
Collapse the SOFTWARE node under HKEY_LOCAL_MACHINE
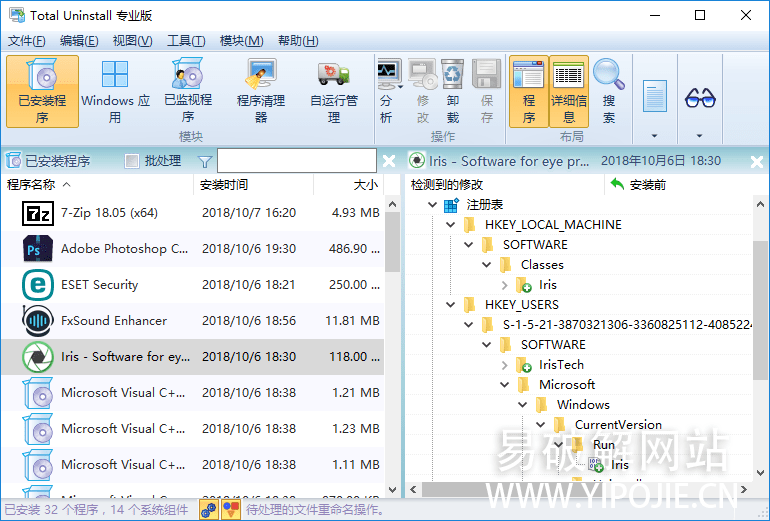pos(469,245)
